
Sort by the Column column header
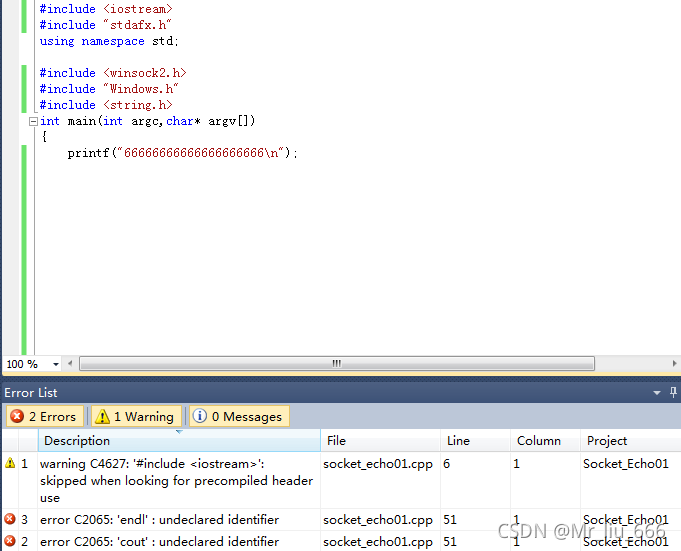pos(544,441)
